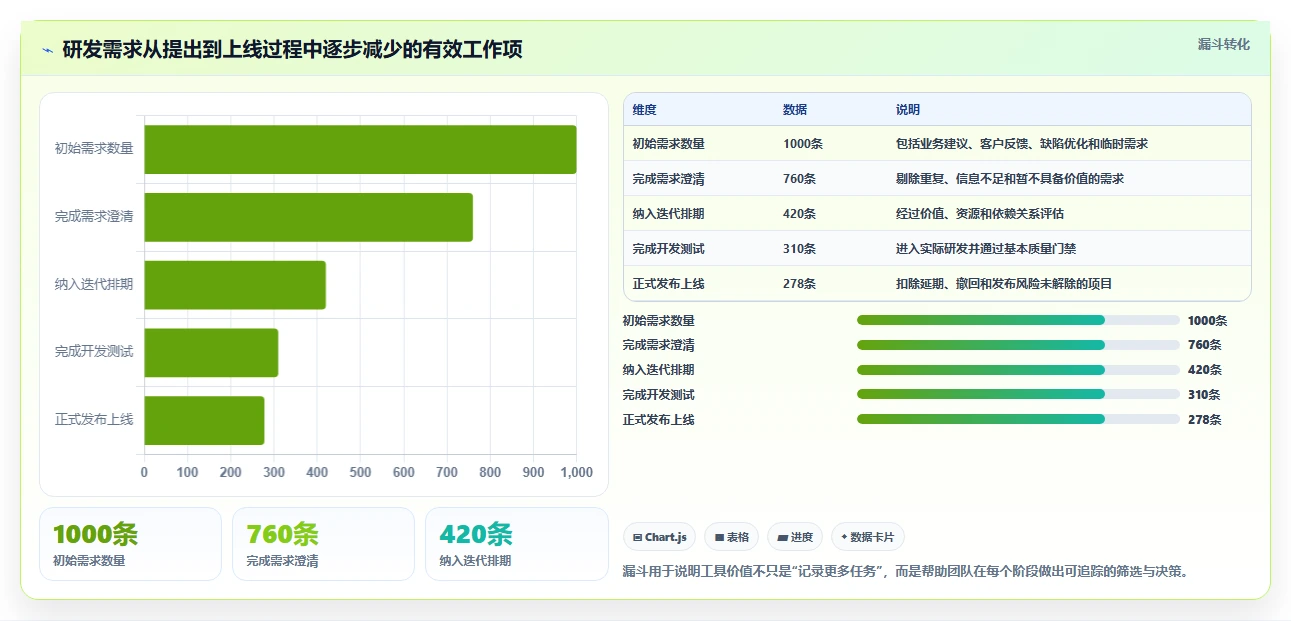1291x621 pixels.
Task: Click the x-axis label 1,000
Action: (x=575, y=473)
